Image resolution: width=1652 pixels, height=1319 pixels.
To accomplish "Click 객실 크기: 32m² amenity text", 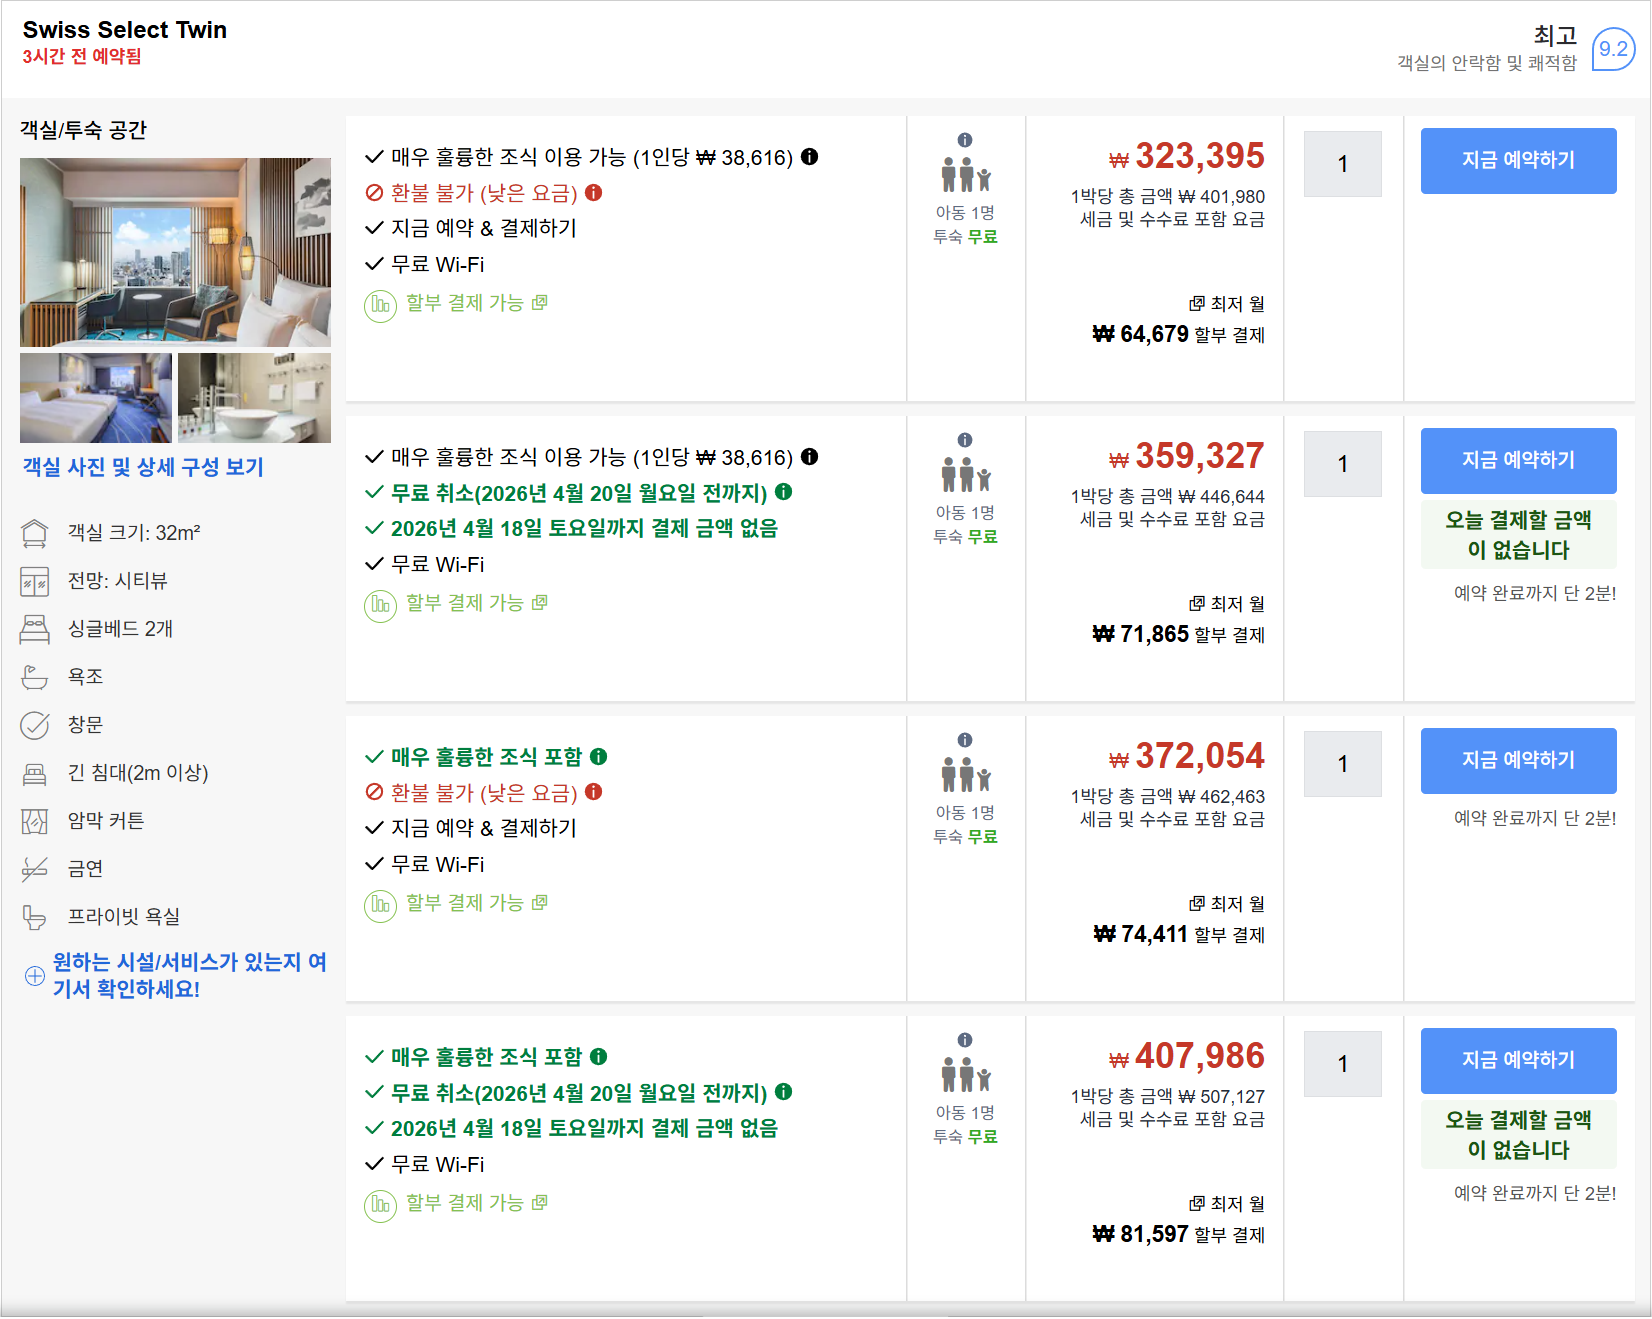I will point(134,533).
